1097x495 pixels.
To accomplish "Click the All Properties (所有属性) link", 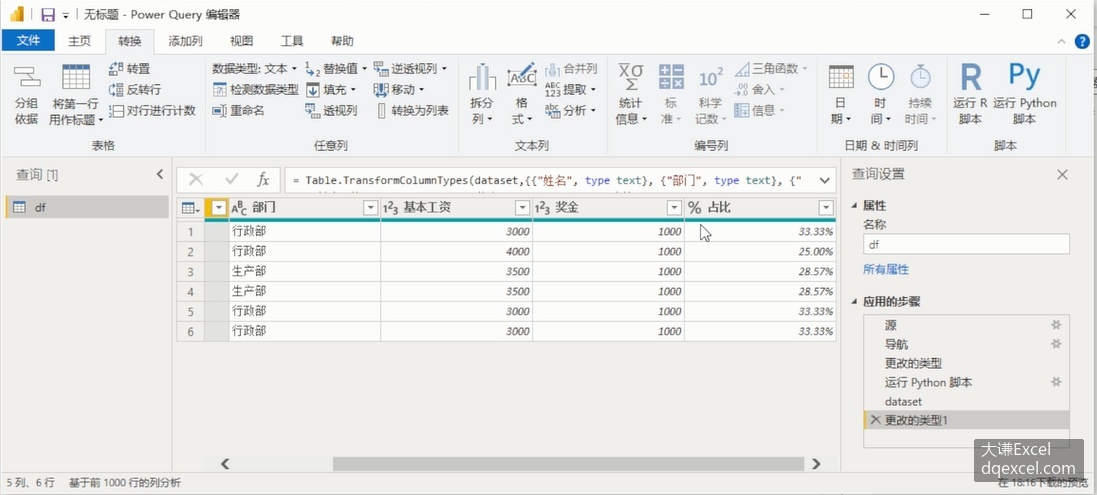I will pos(886,269).
